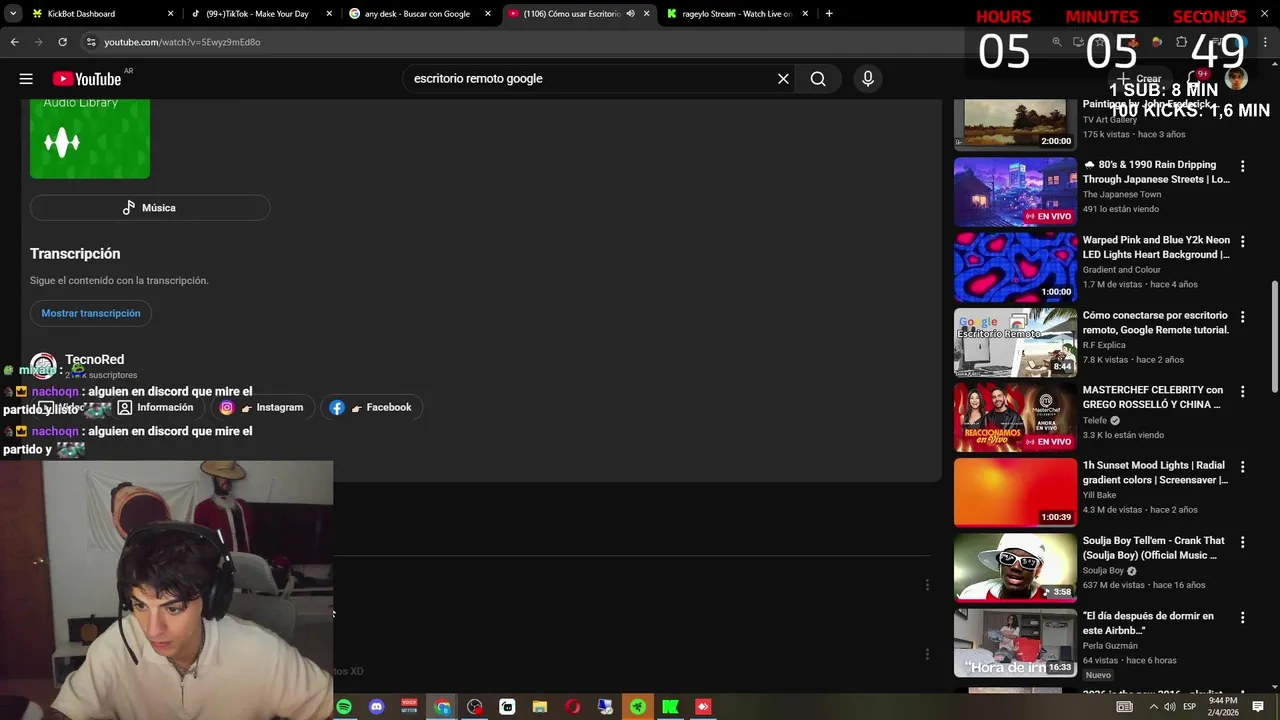The height and width of the screenshot is (720, 1280).
Task: Open the YouTube guide hamburger menu
Action: (26, 79)
